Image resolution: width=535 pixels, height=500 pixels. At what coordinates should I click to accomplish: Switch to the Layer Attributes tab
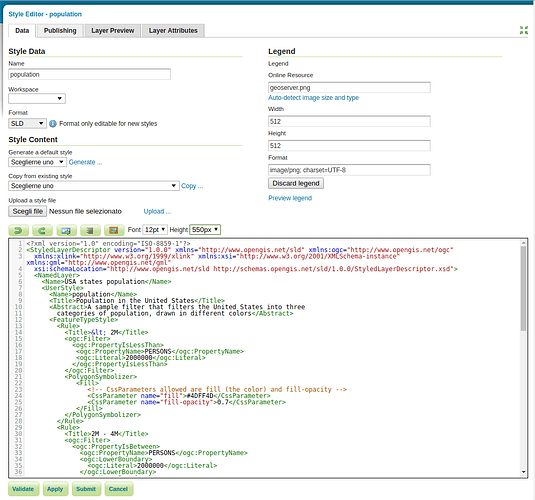pyautogui.click(x=173, y=31)
